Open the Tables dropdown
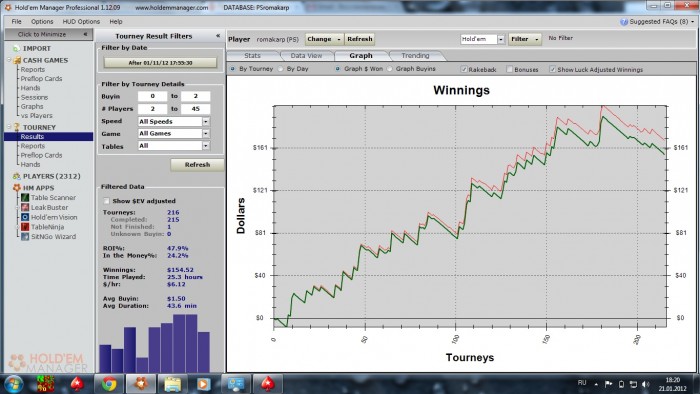The height and width of the screenshot is (394, 700). [x=206, y=145]
